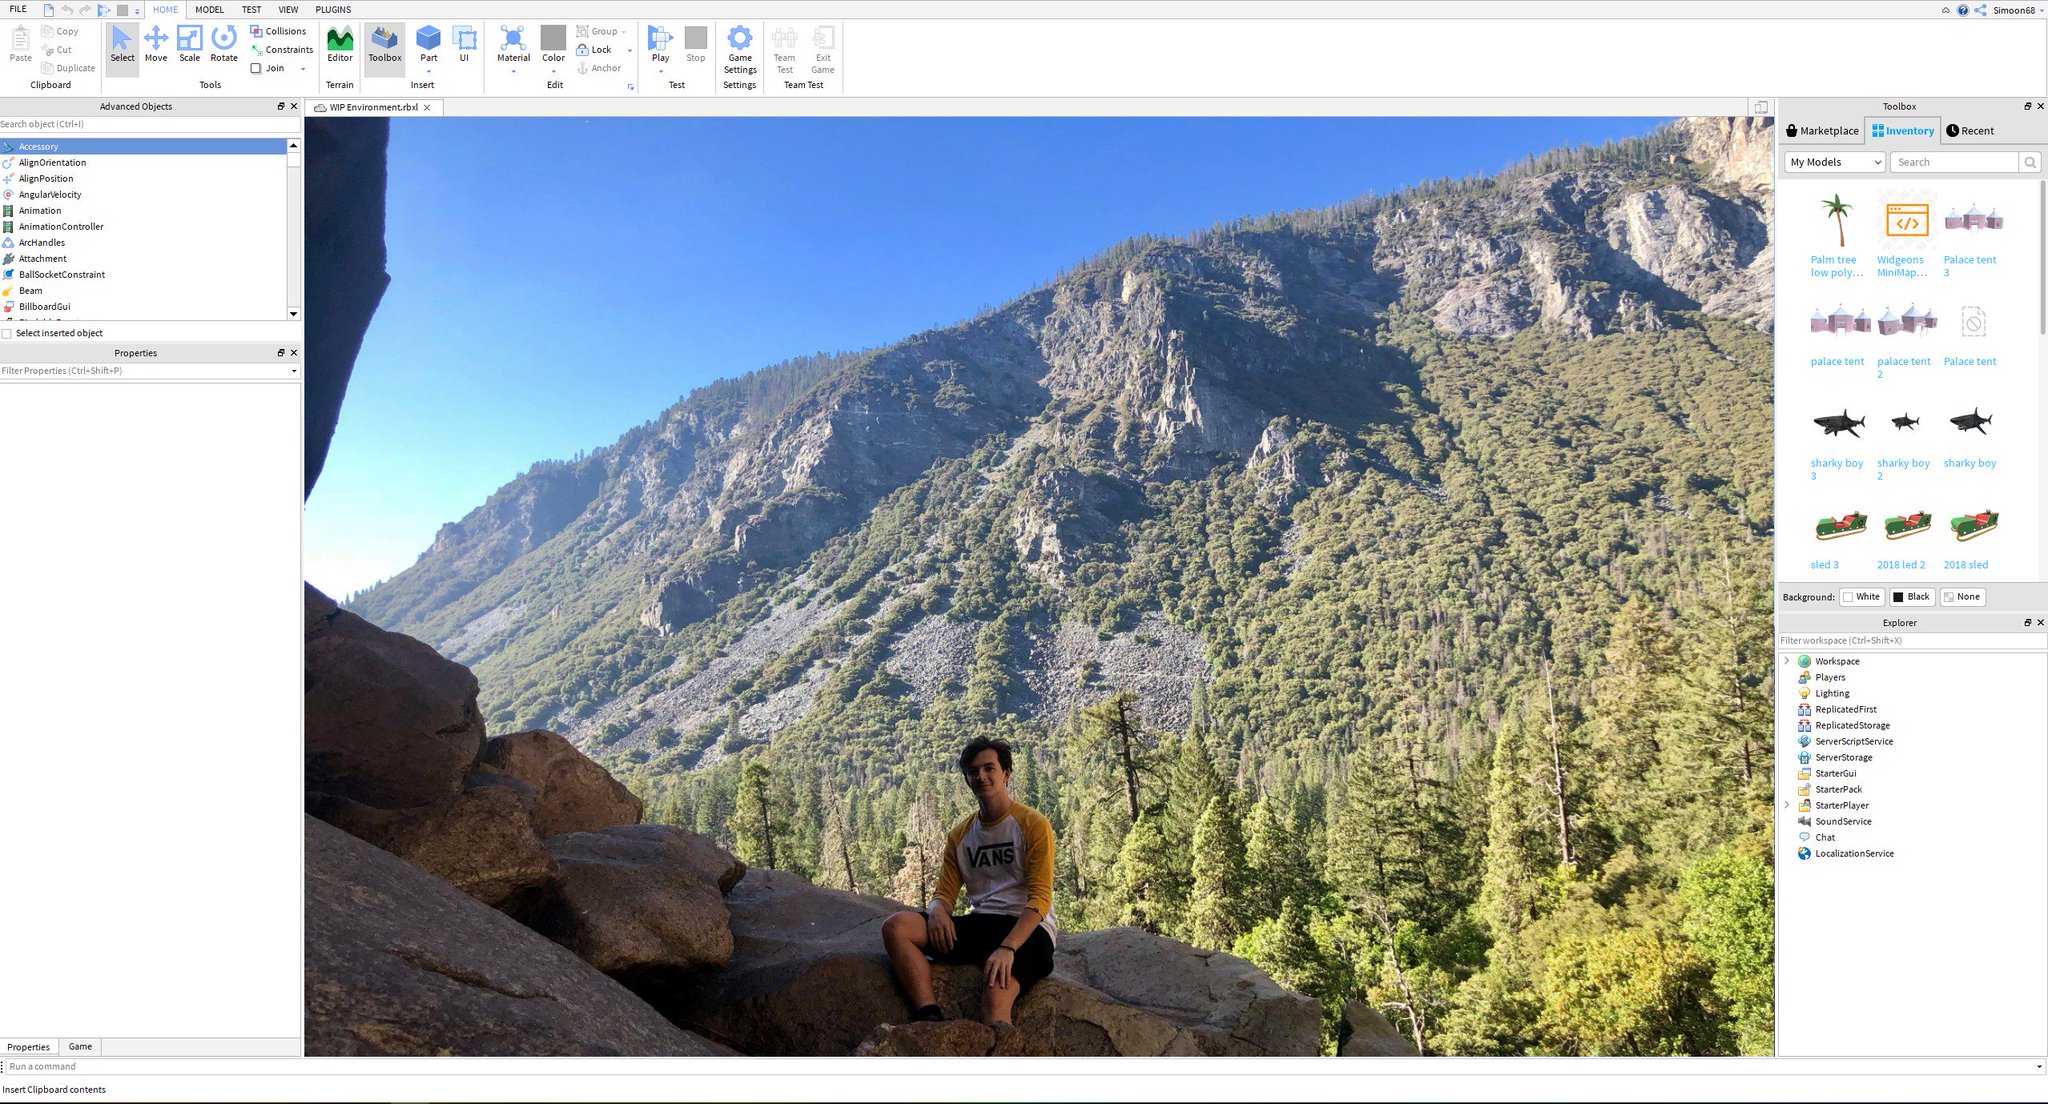
Task: Expand the StarterPlayer tree node
Action: coord(1787,805)
